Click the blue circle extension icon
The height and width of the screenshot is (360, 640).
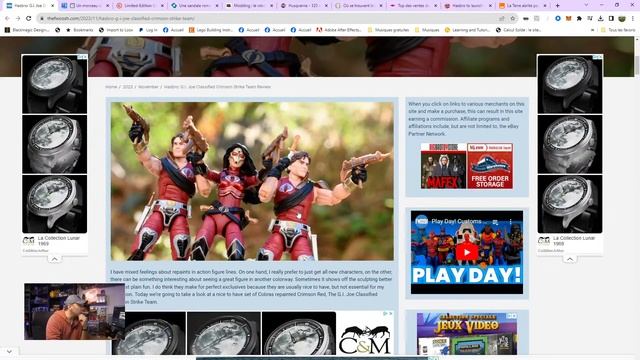[x=558, y=18]
